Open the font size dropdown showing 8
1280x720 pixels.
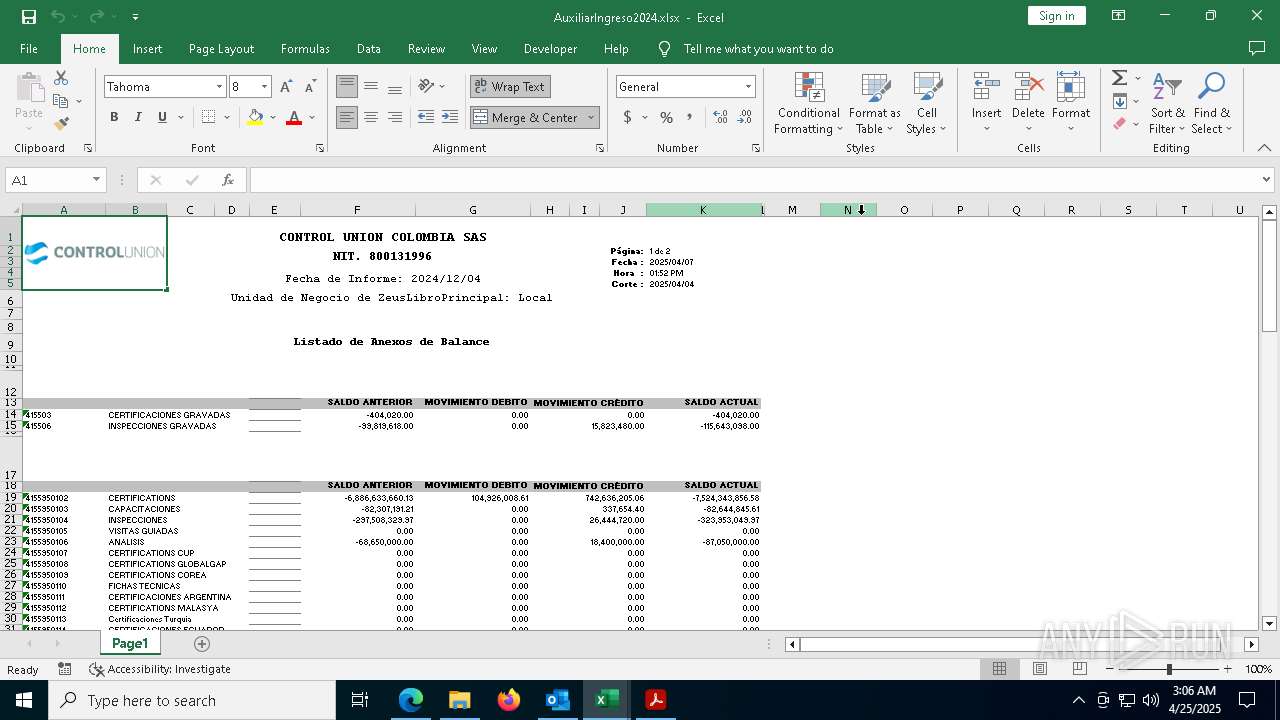[x=264, y=87]
